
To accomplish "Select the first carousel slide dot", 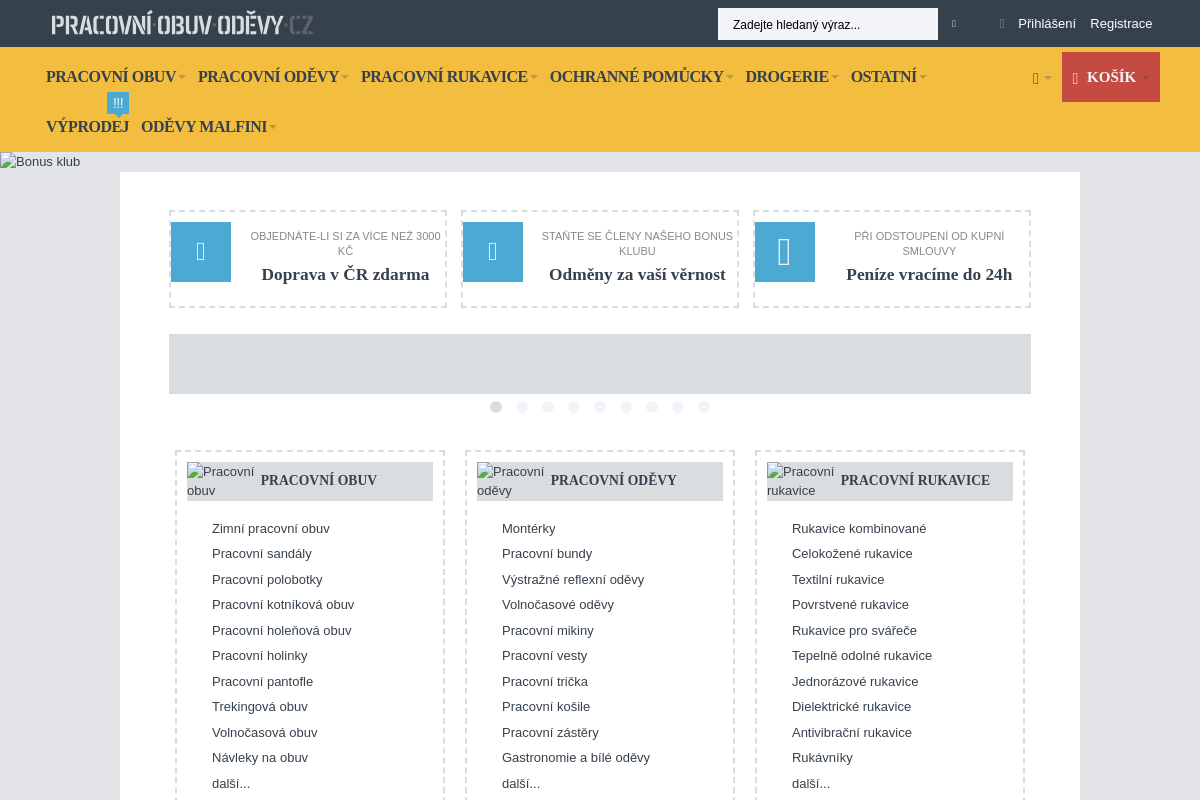I will click(x=496, y=407).
